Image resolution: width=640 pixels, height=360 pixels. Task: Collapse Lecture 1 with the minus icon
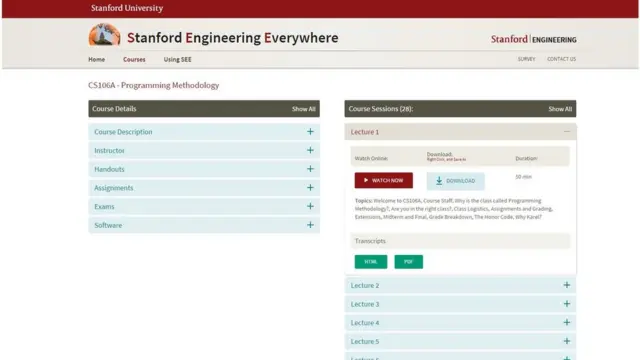point(567,131)
